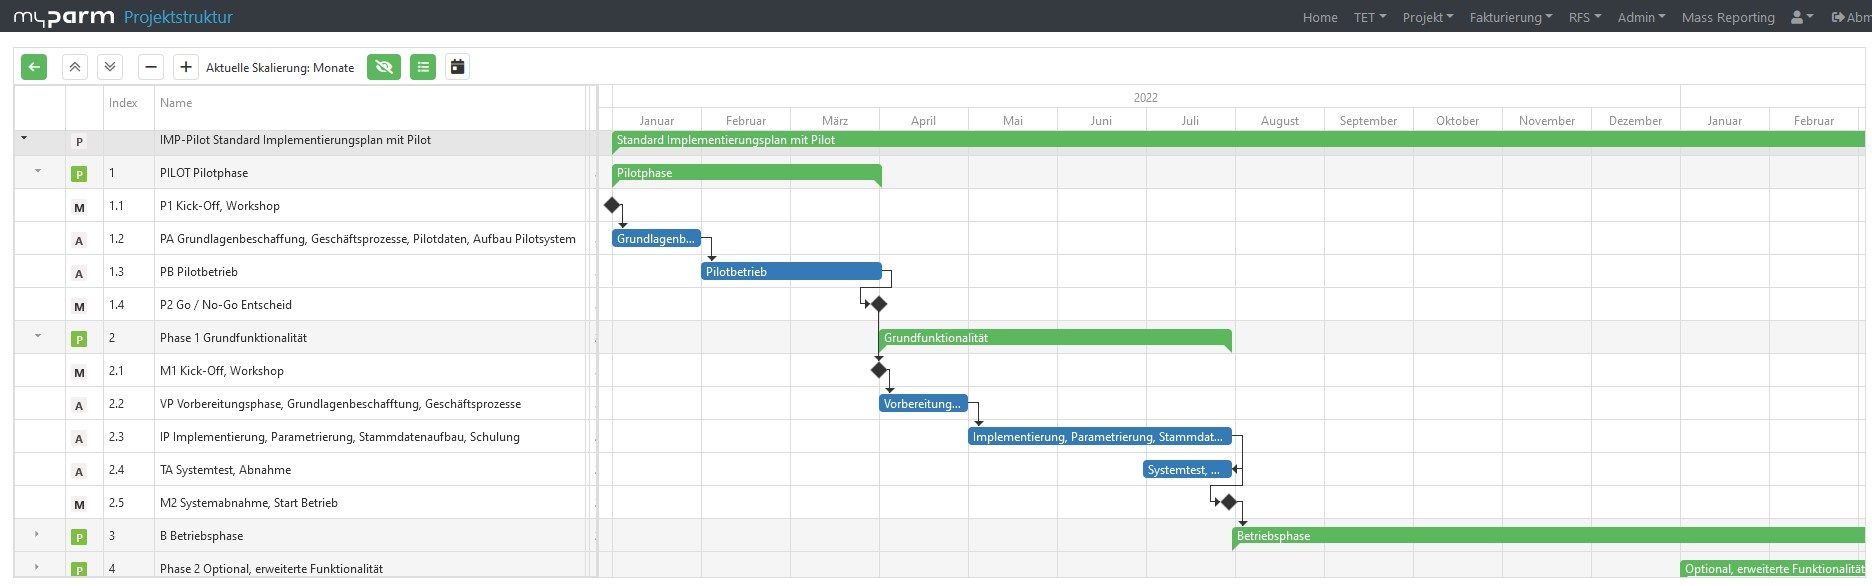This screenshot has height=586, width=1872.
Task: Click green P icon of Phase 2 row
Action: (79, 569)
